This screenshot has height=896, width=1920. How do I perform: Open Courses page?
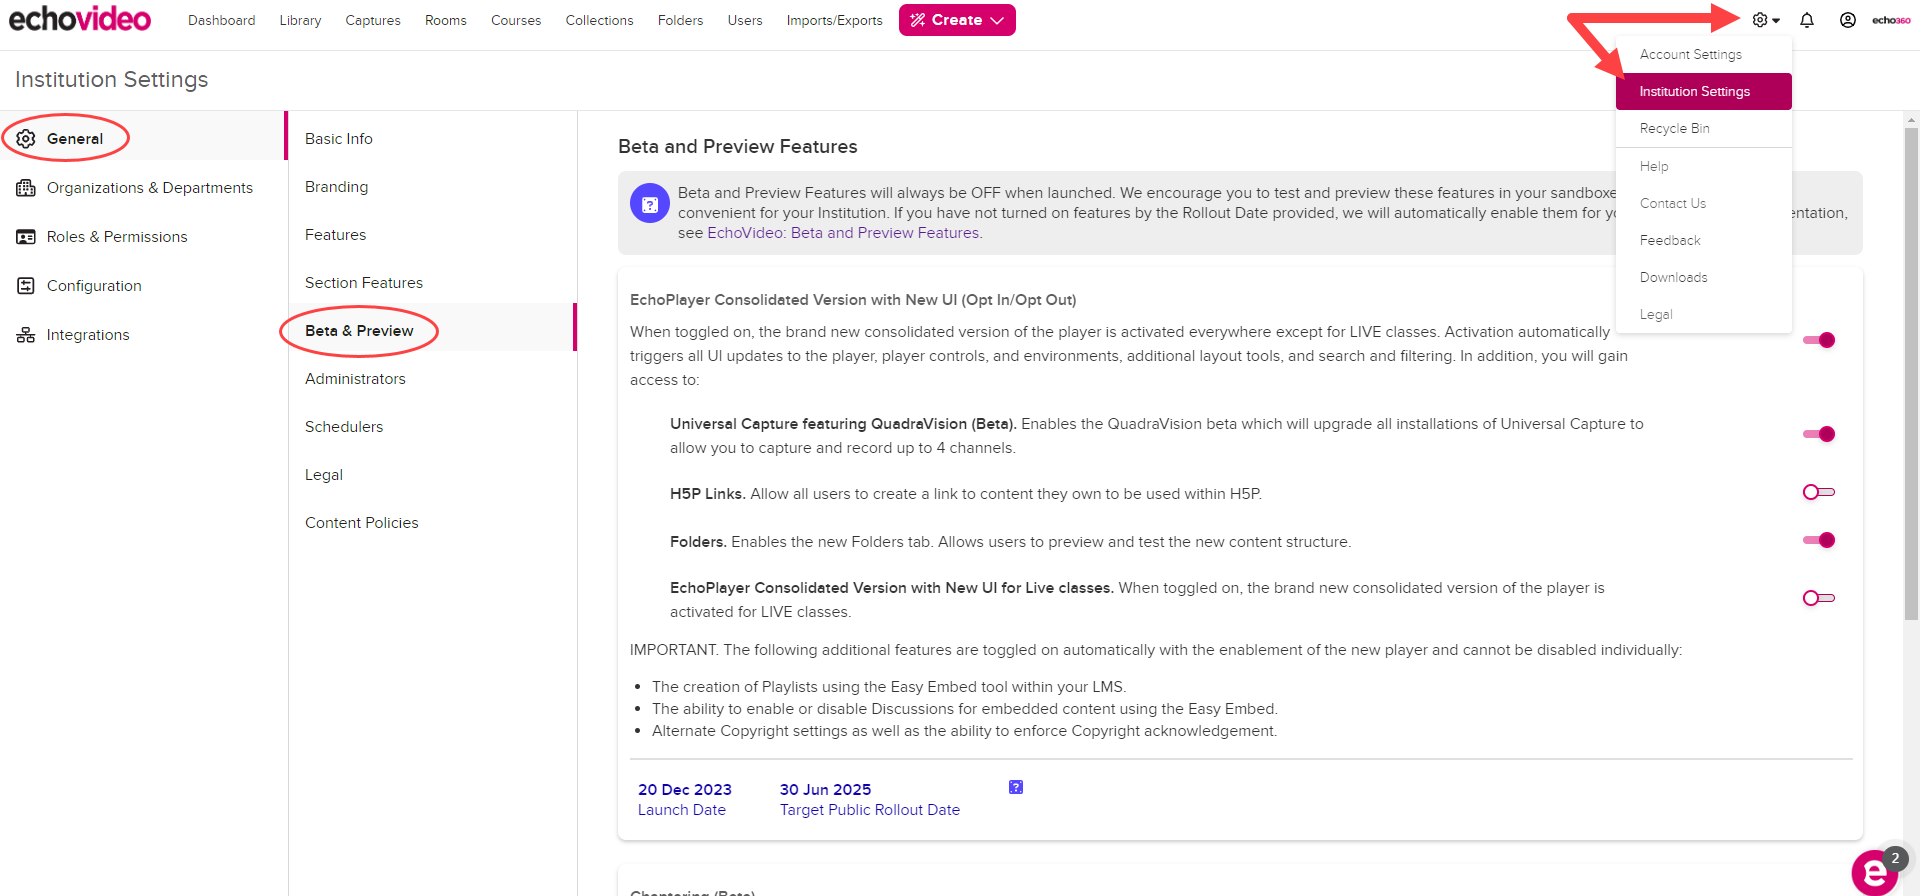(516, 20)
